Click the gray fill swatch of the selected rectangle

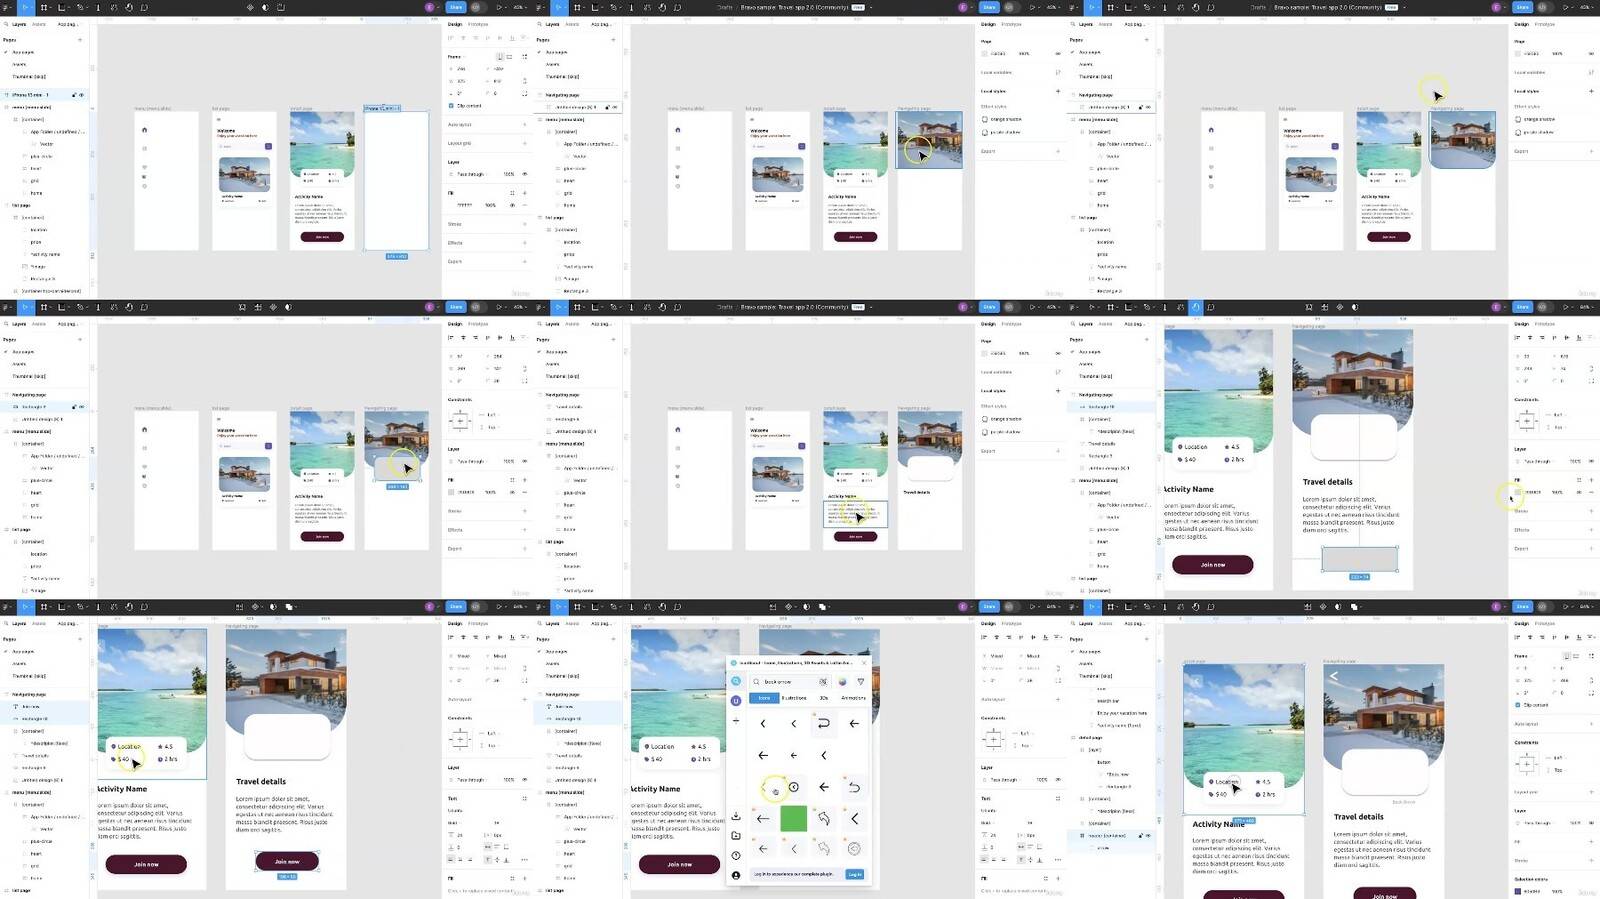pyautogui.click(x=1518, y=492)
